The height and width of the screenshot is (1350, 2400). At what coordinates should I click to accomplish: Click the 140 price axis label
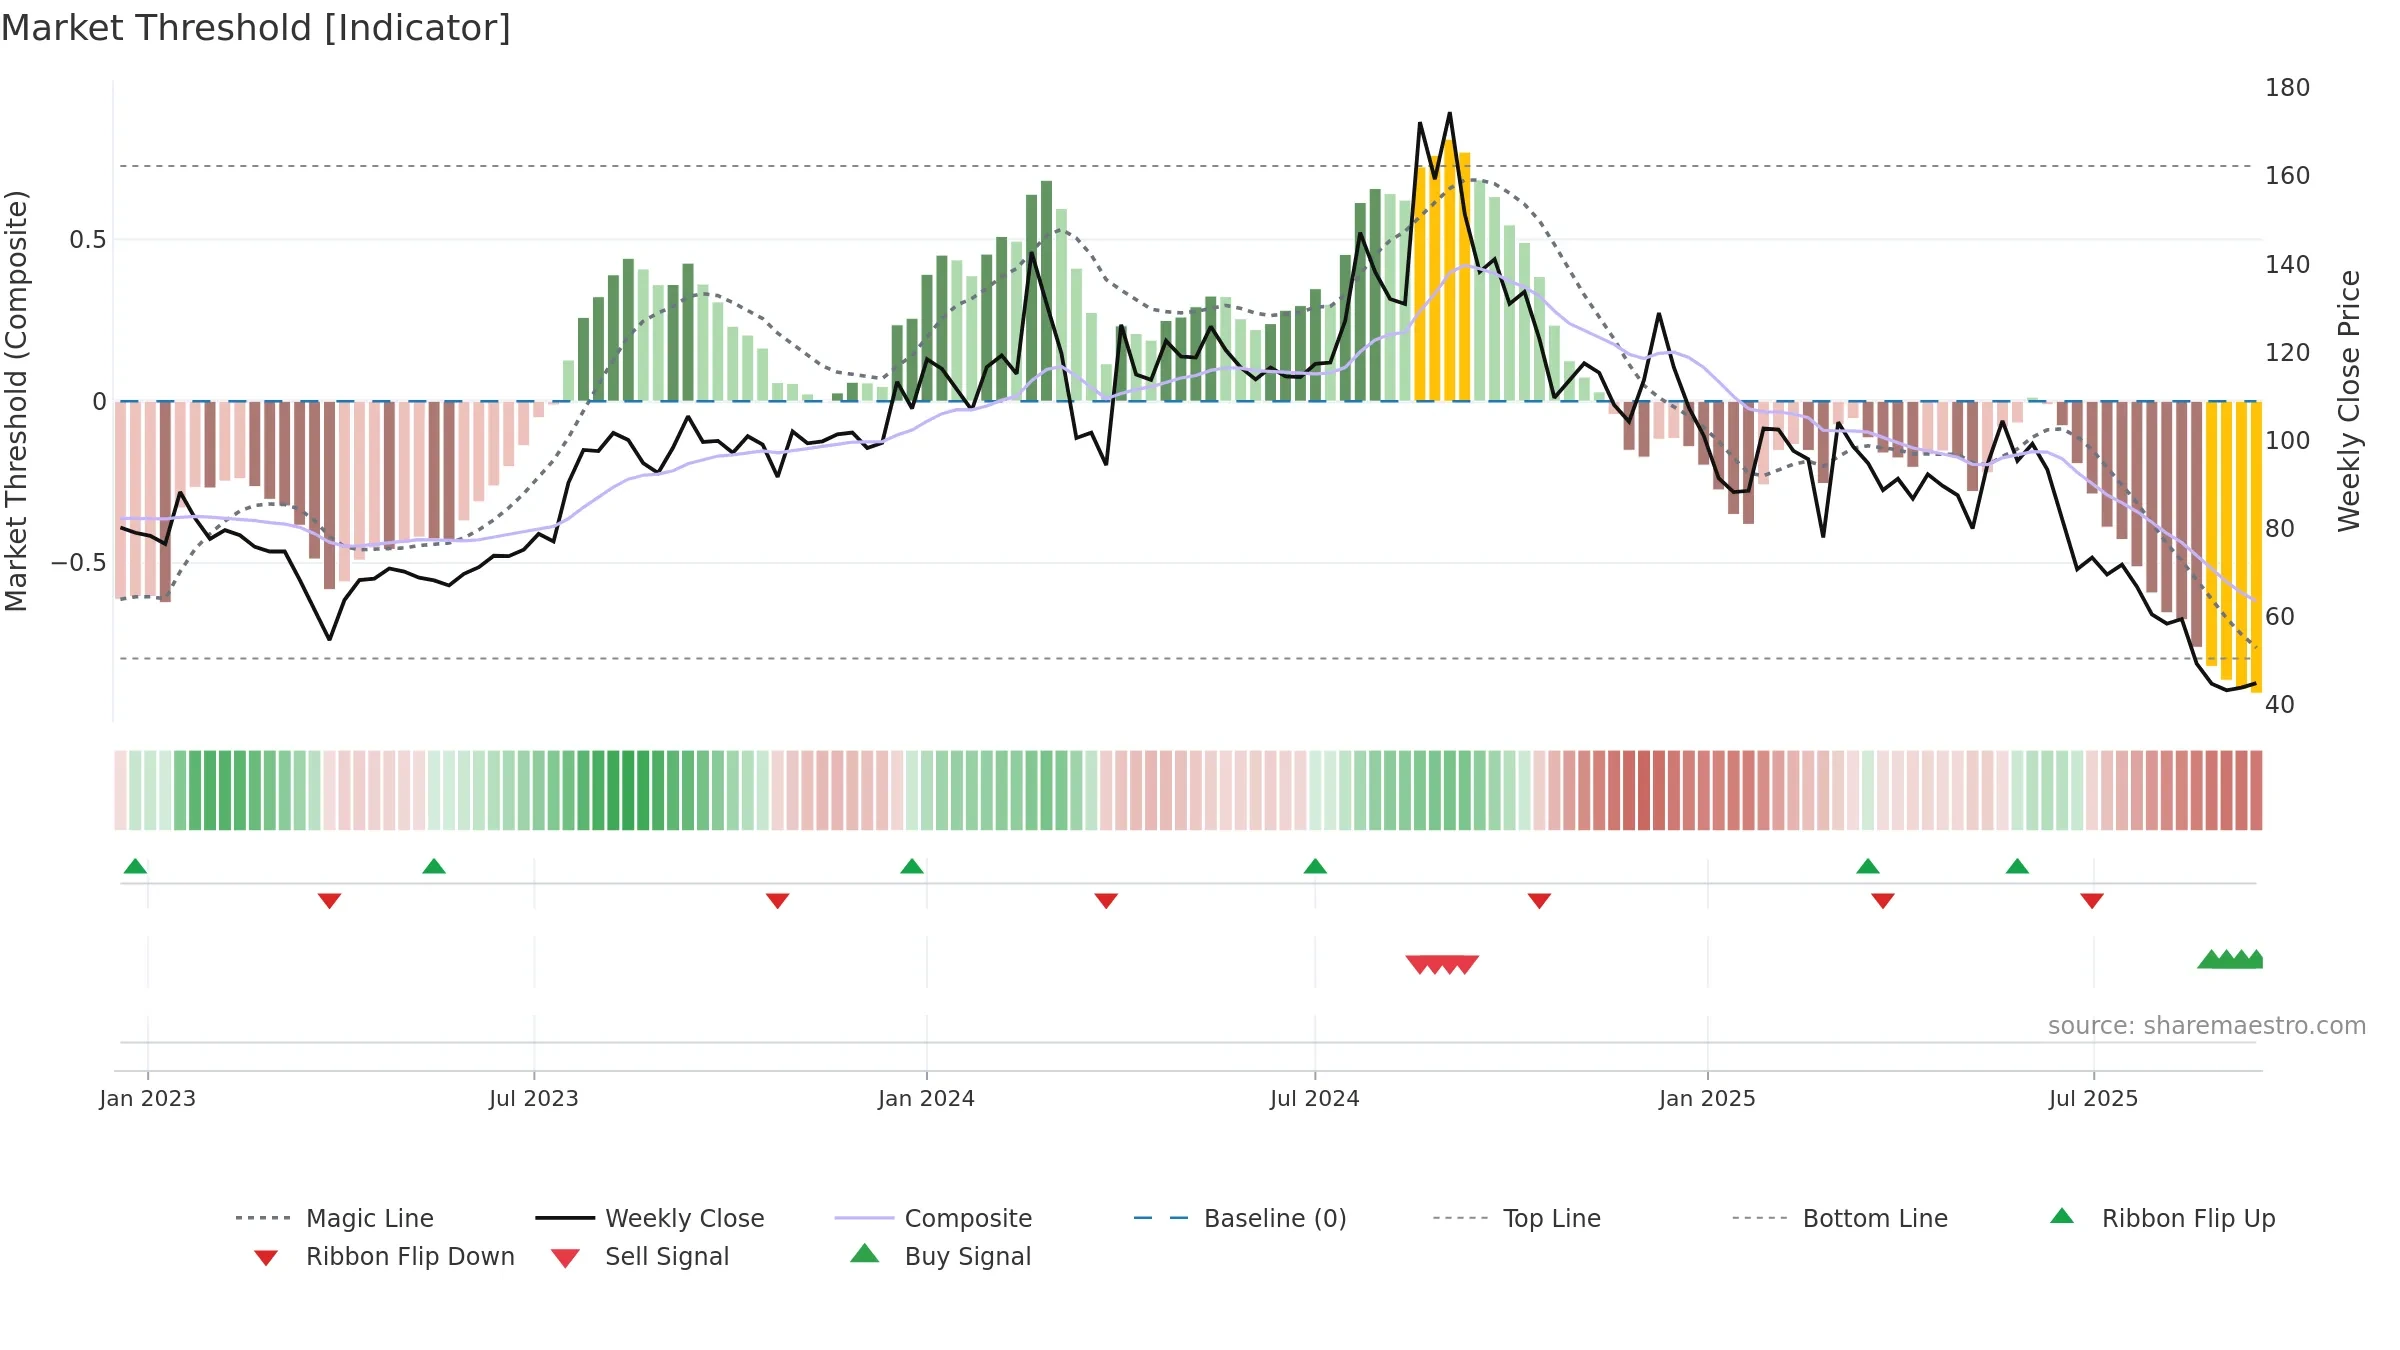coord(2287,264)
